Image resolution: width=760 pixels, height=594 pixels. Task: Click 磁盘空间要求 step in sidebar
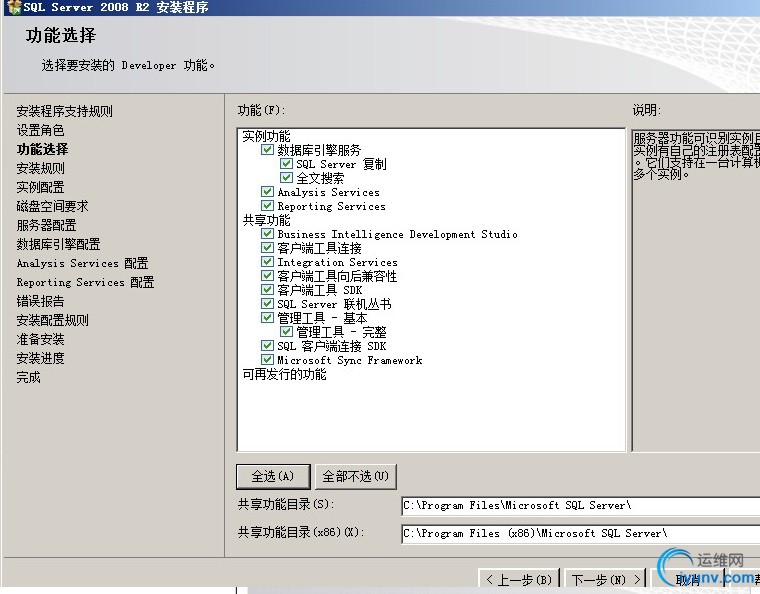coord(52,206)
